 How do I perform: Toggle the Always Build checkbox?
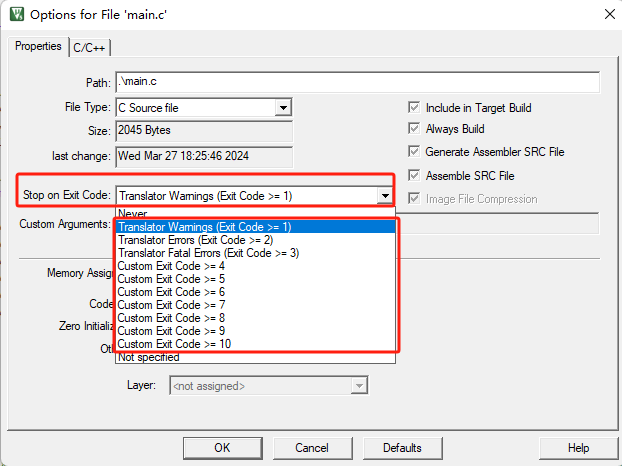click(x=414, y=129)
